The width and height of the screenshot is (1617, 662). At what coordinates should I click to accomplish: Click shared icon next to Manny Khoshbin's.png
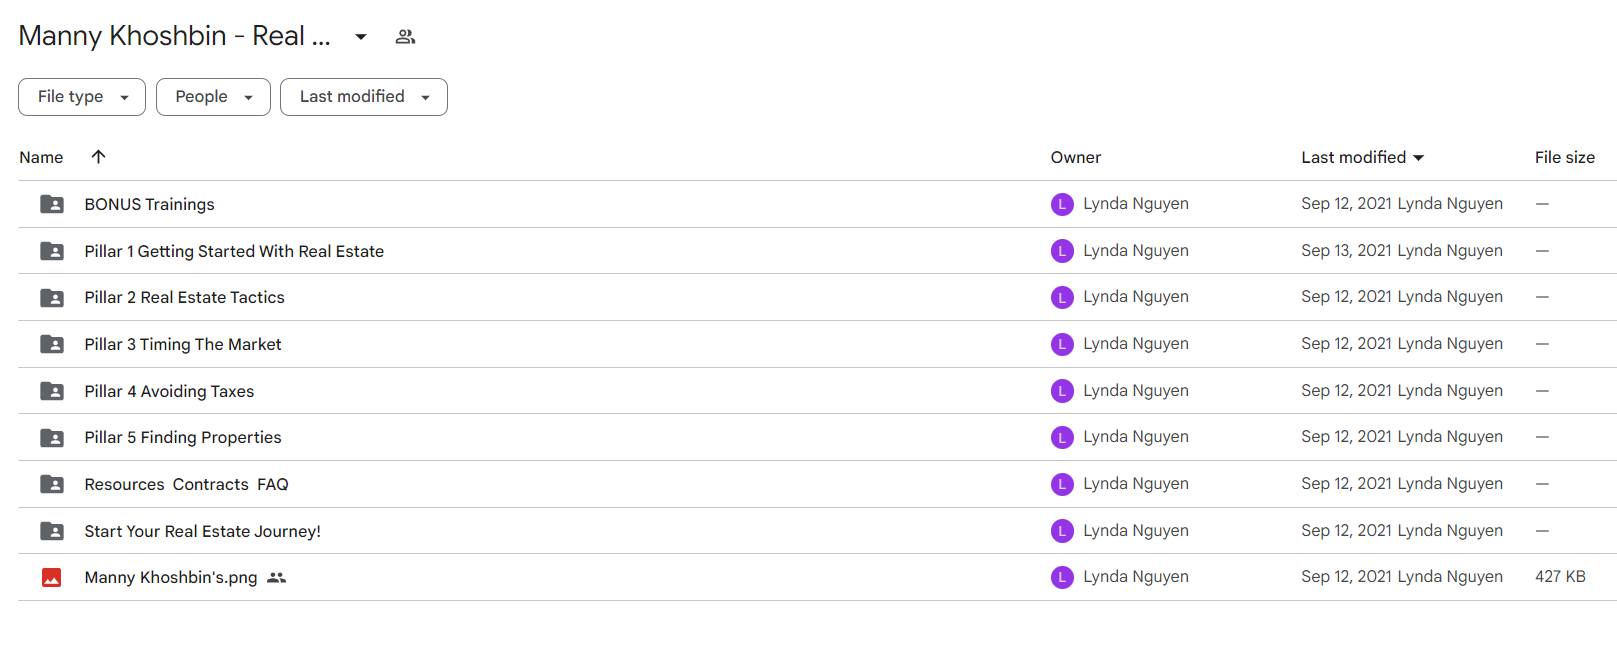277,578
